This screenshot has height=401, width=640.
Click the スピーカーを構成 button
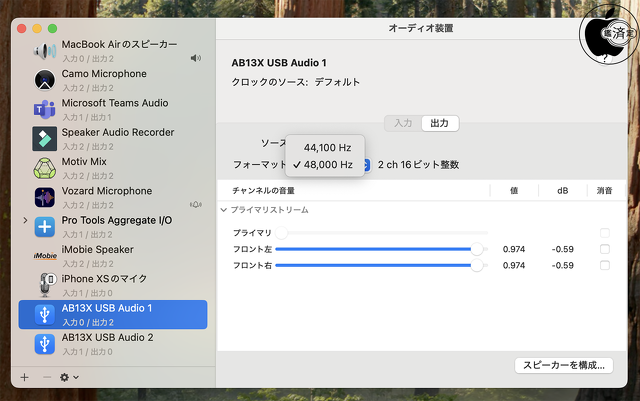562,365
